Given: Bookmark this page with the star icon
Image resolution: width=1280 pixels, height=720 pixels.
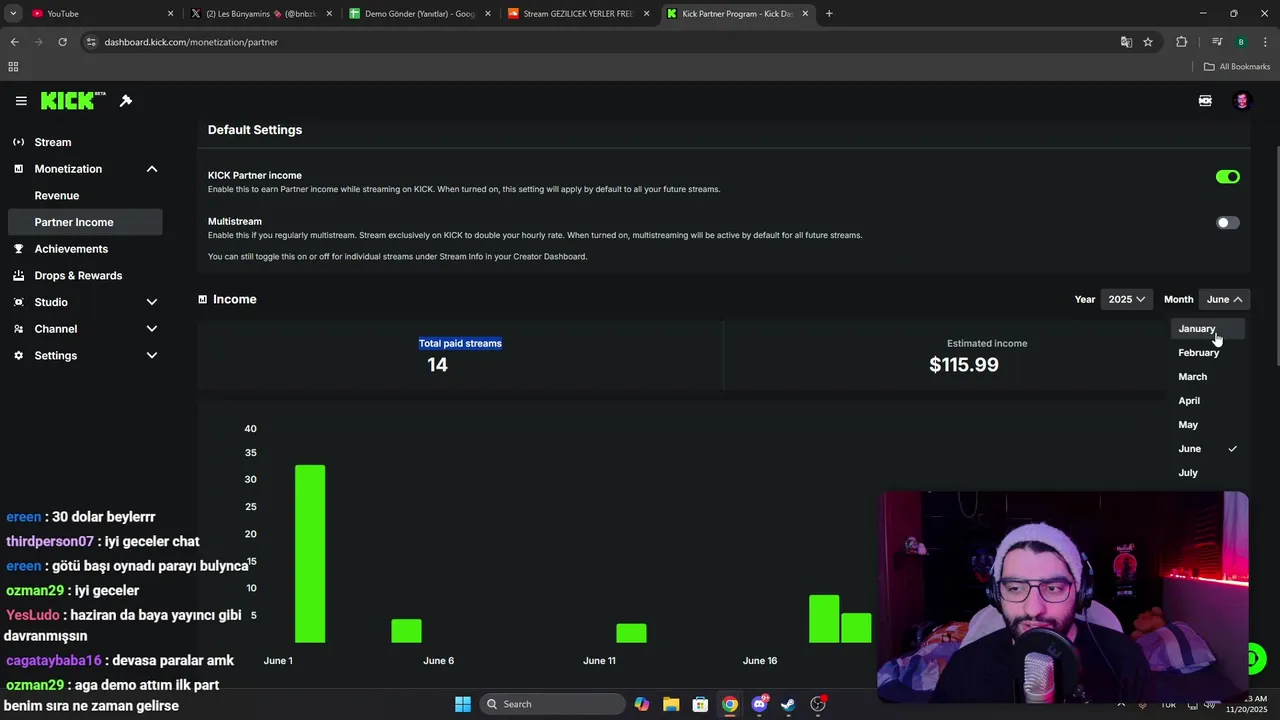Looking at the screenshot, I should (x=1148, y=42).
